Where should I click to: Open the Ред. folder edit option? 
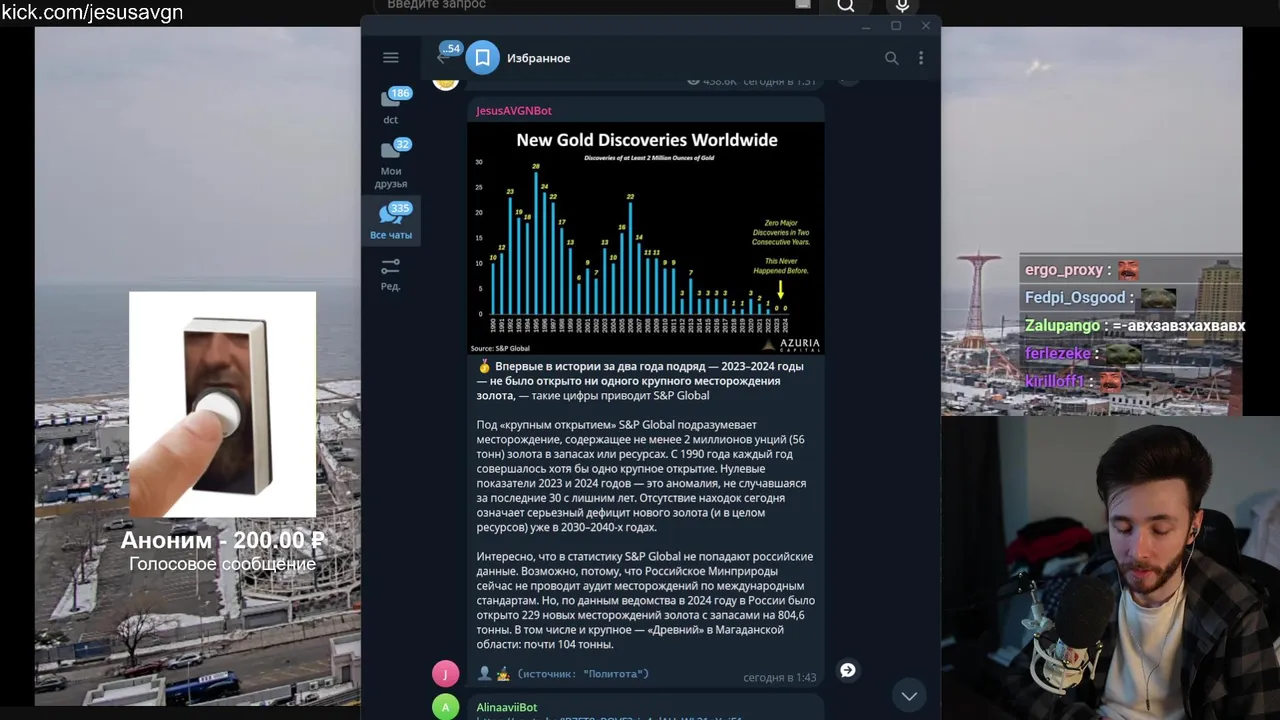point(391,273)
